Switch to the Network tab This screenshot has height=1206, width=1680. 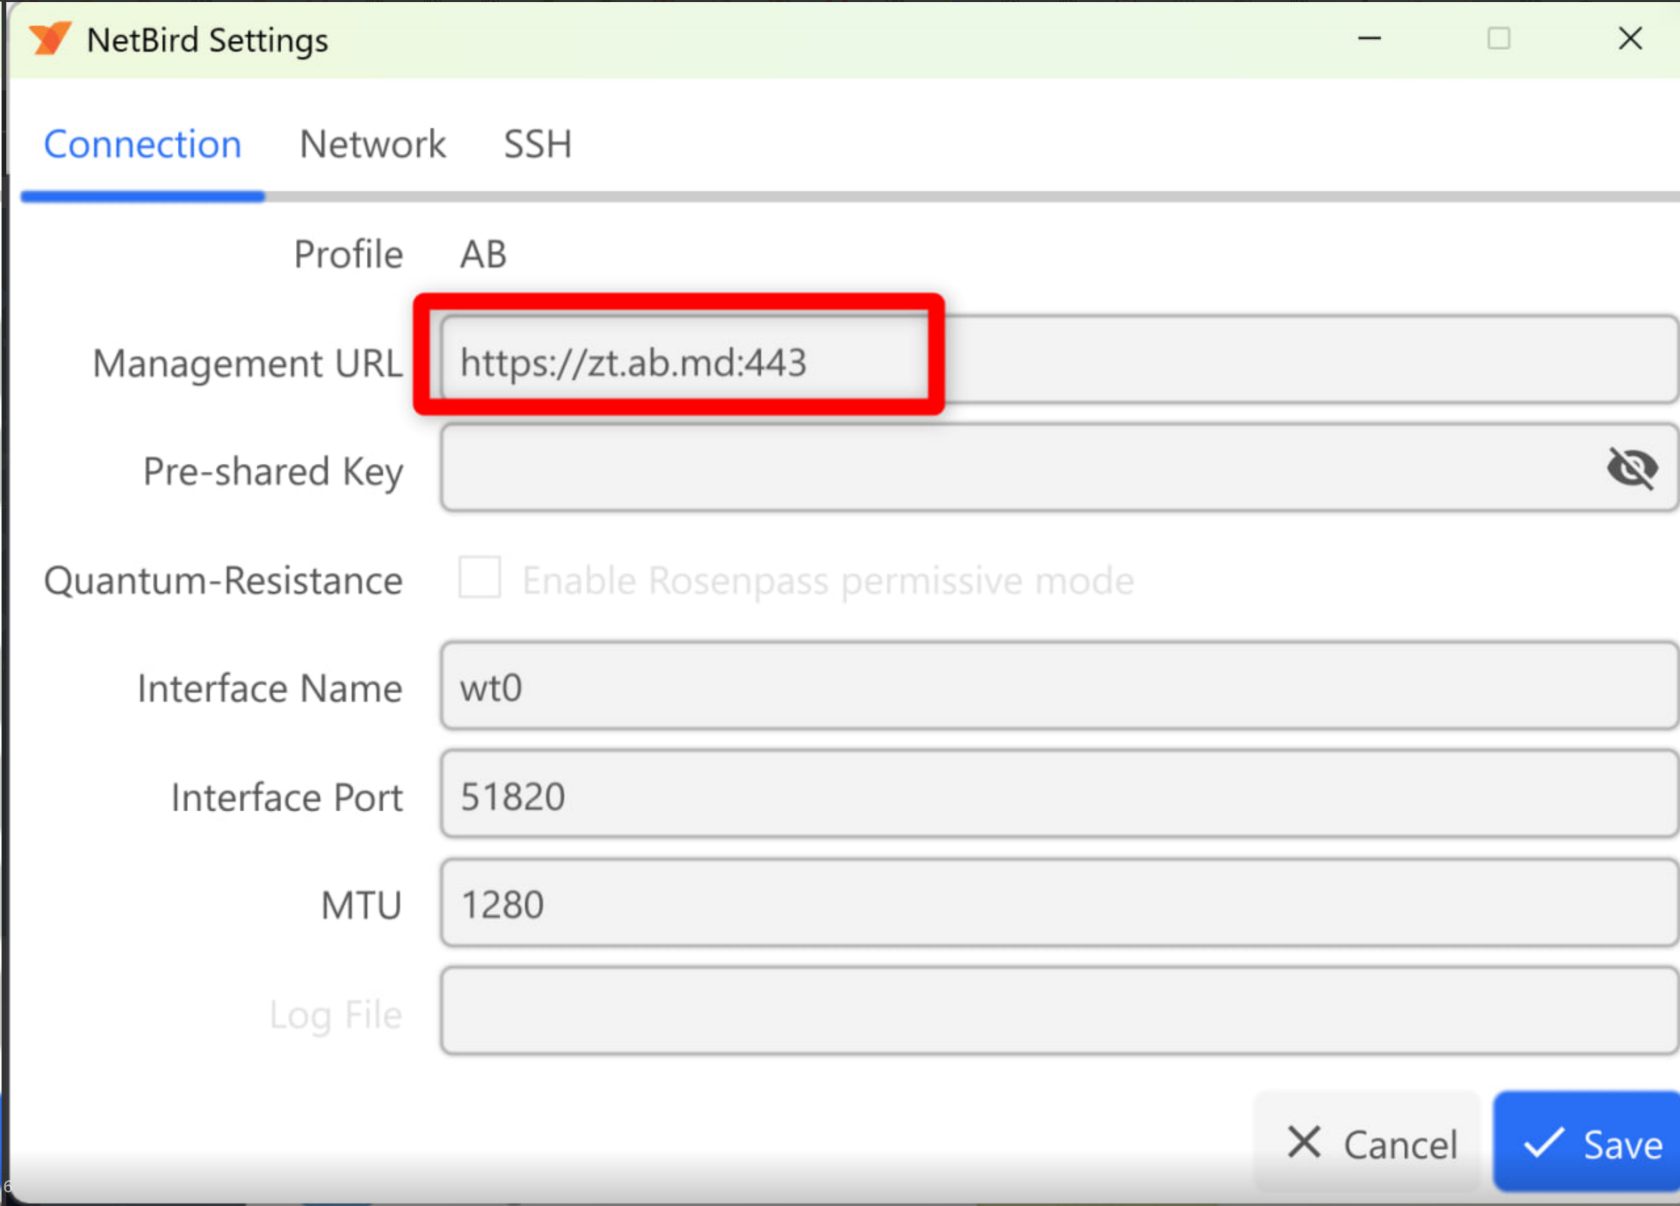tap(372, 144)
